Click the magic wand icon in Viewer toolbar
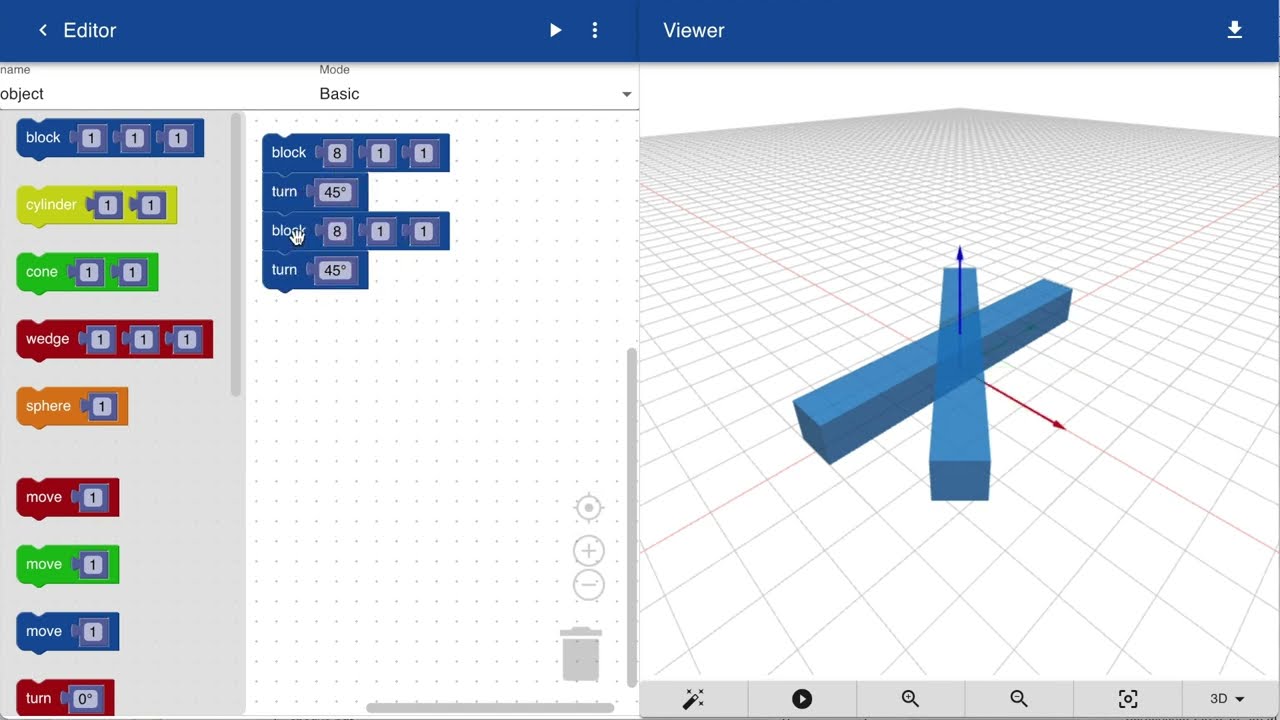This screenshot has height=720, width=1280. 693,699
